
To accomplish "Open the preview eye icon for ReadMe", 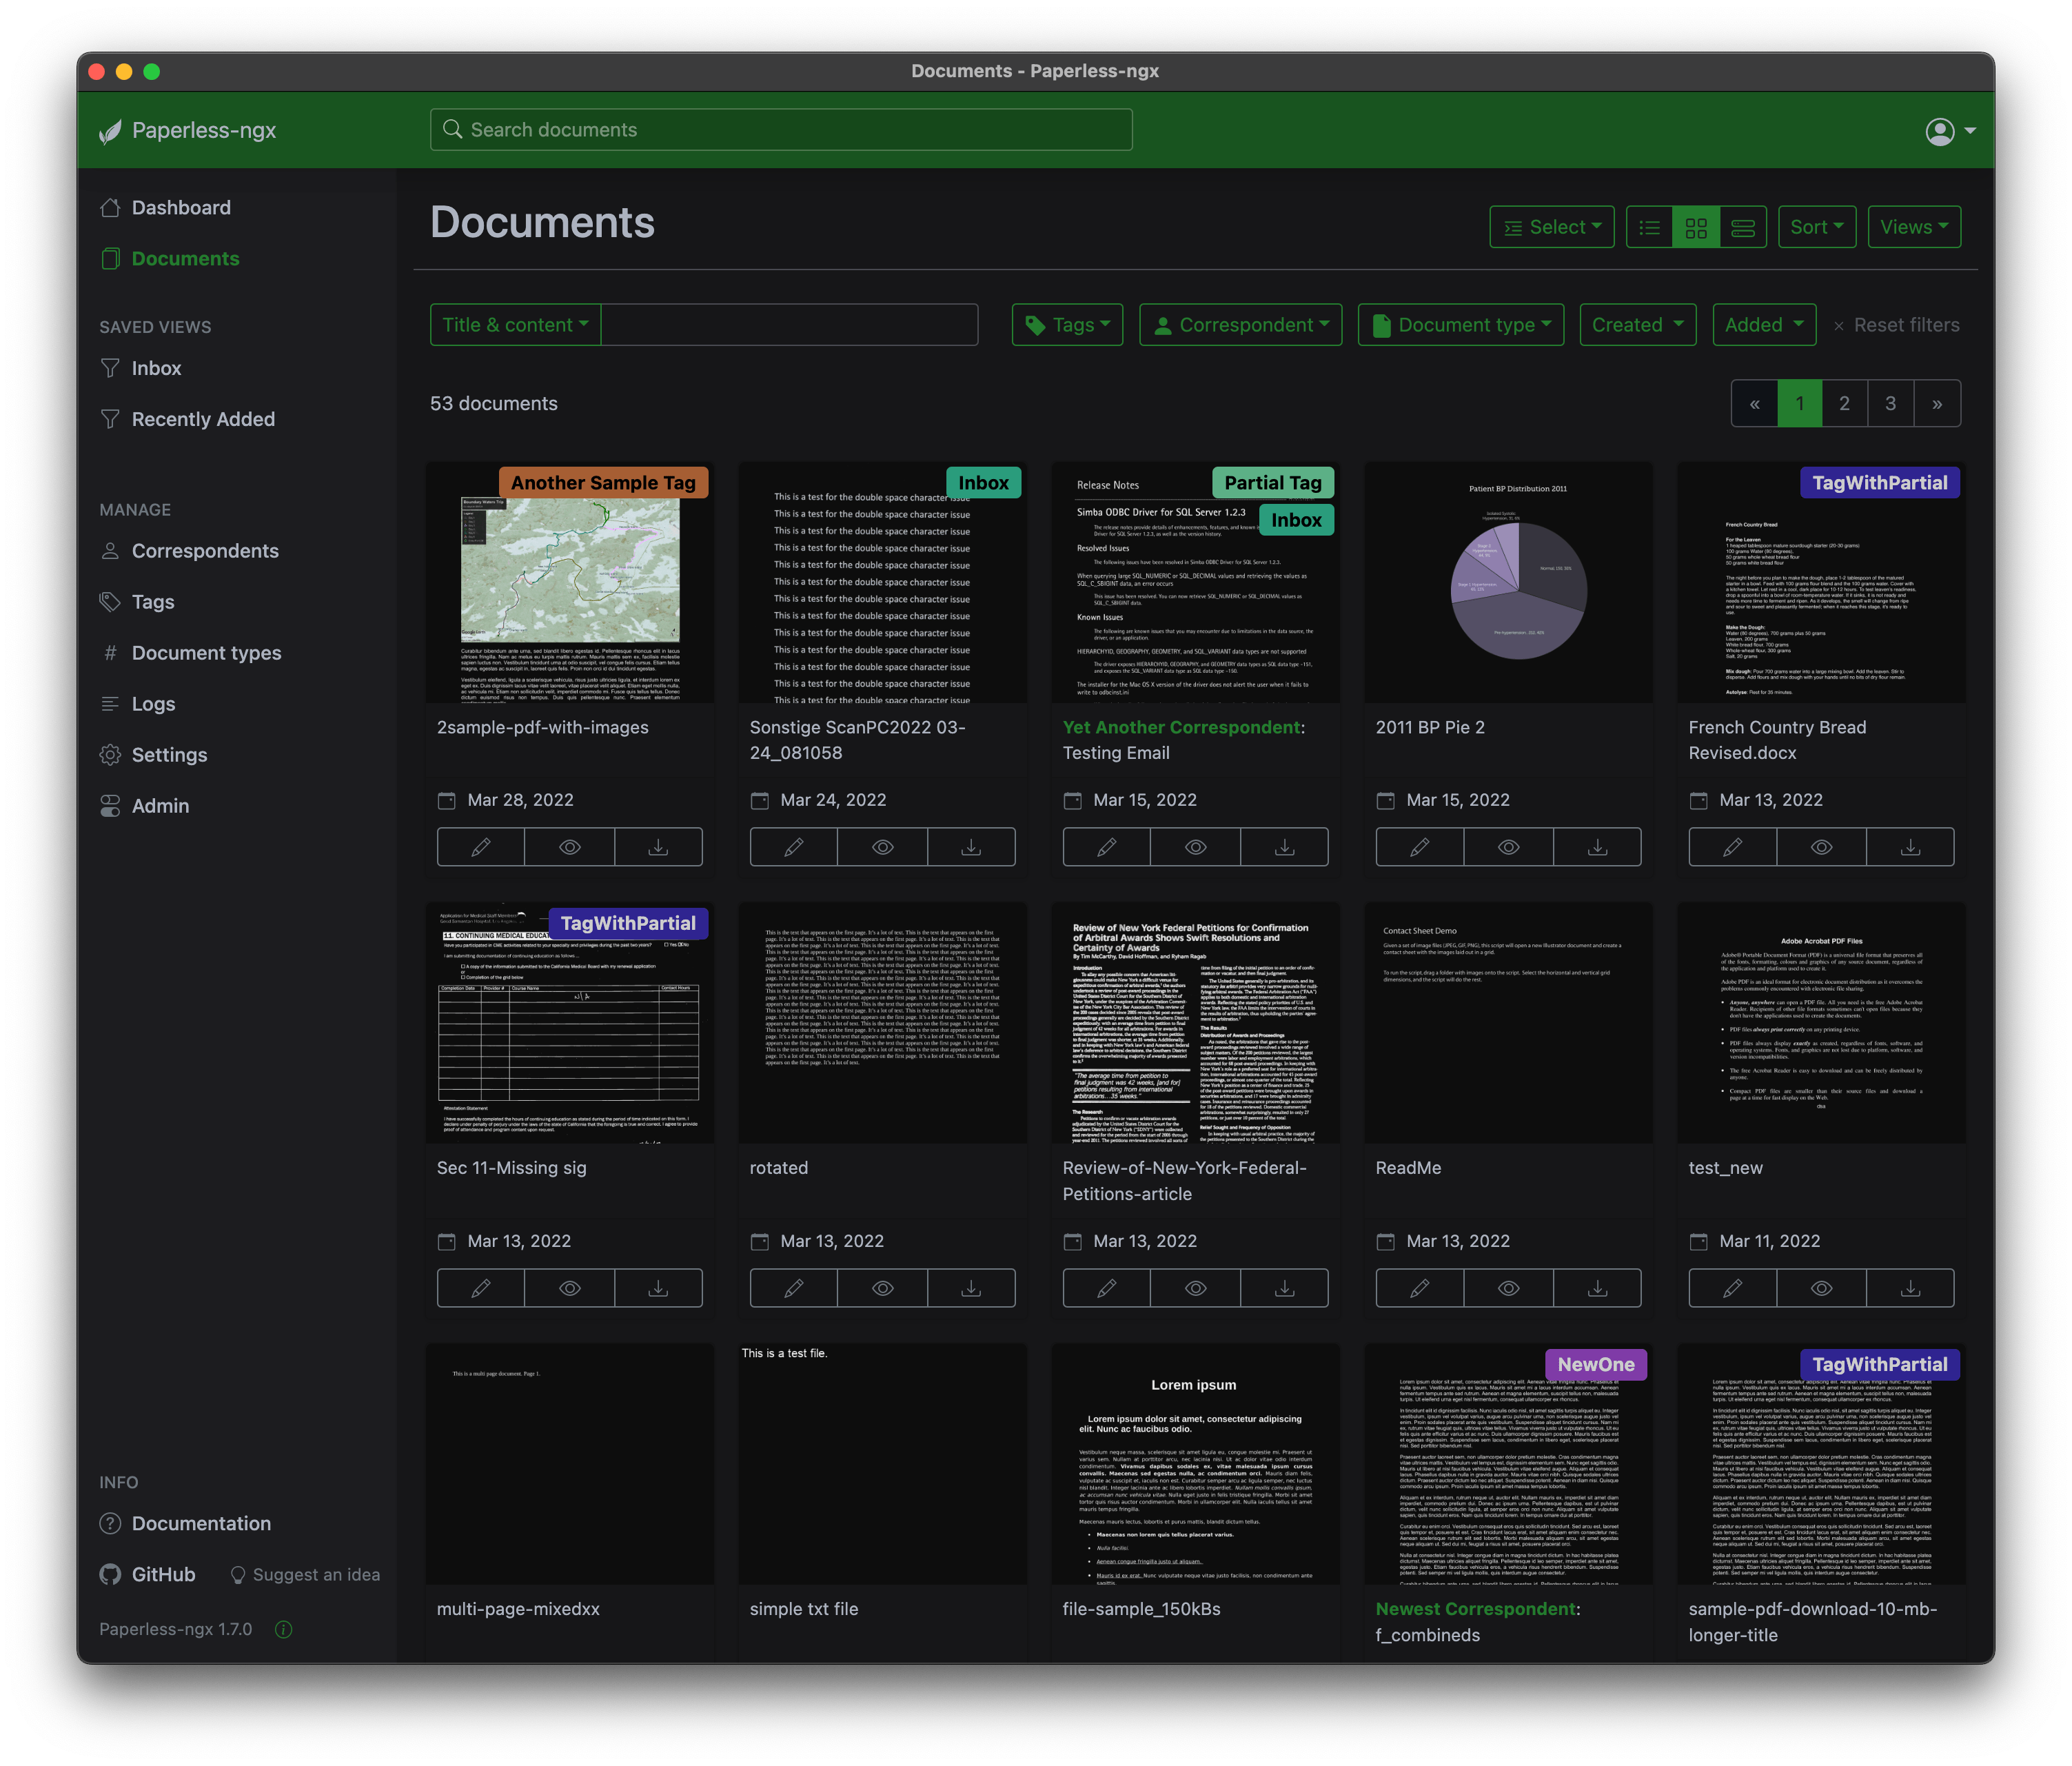I will [x=1509, y=1288].
